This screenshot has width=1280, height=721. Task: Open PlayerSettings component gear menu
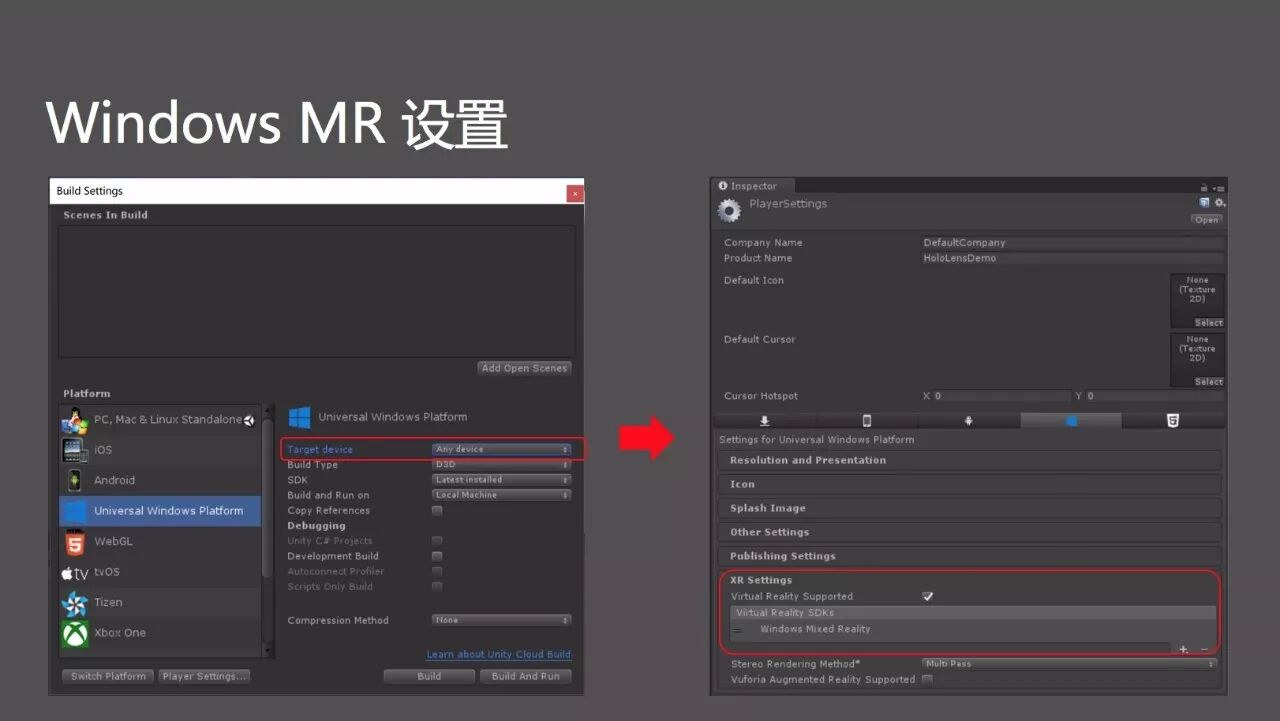1219,203
